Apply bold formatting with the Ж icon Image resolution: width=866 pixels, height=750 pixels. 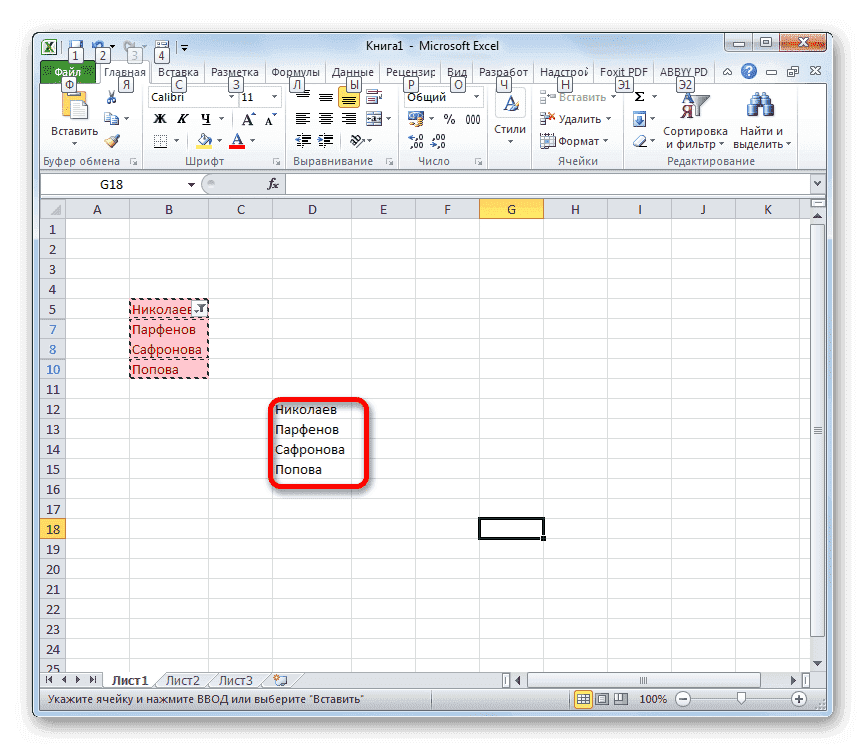tap(157, 118)
